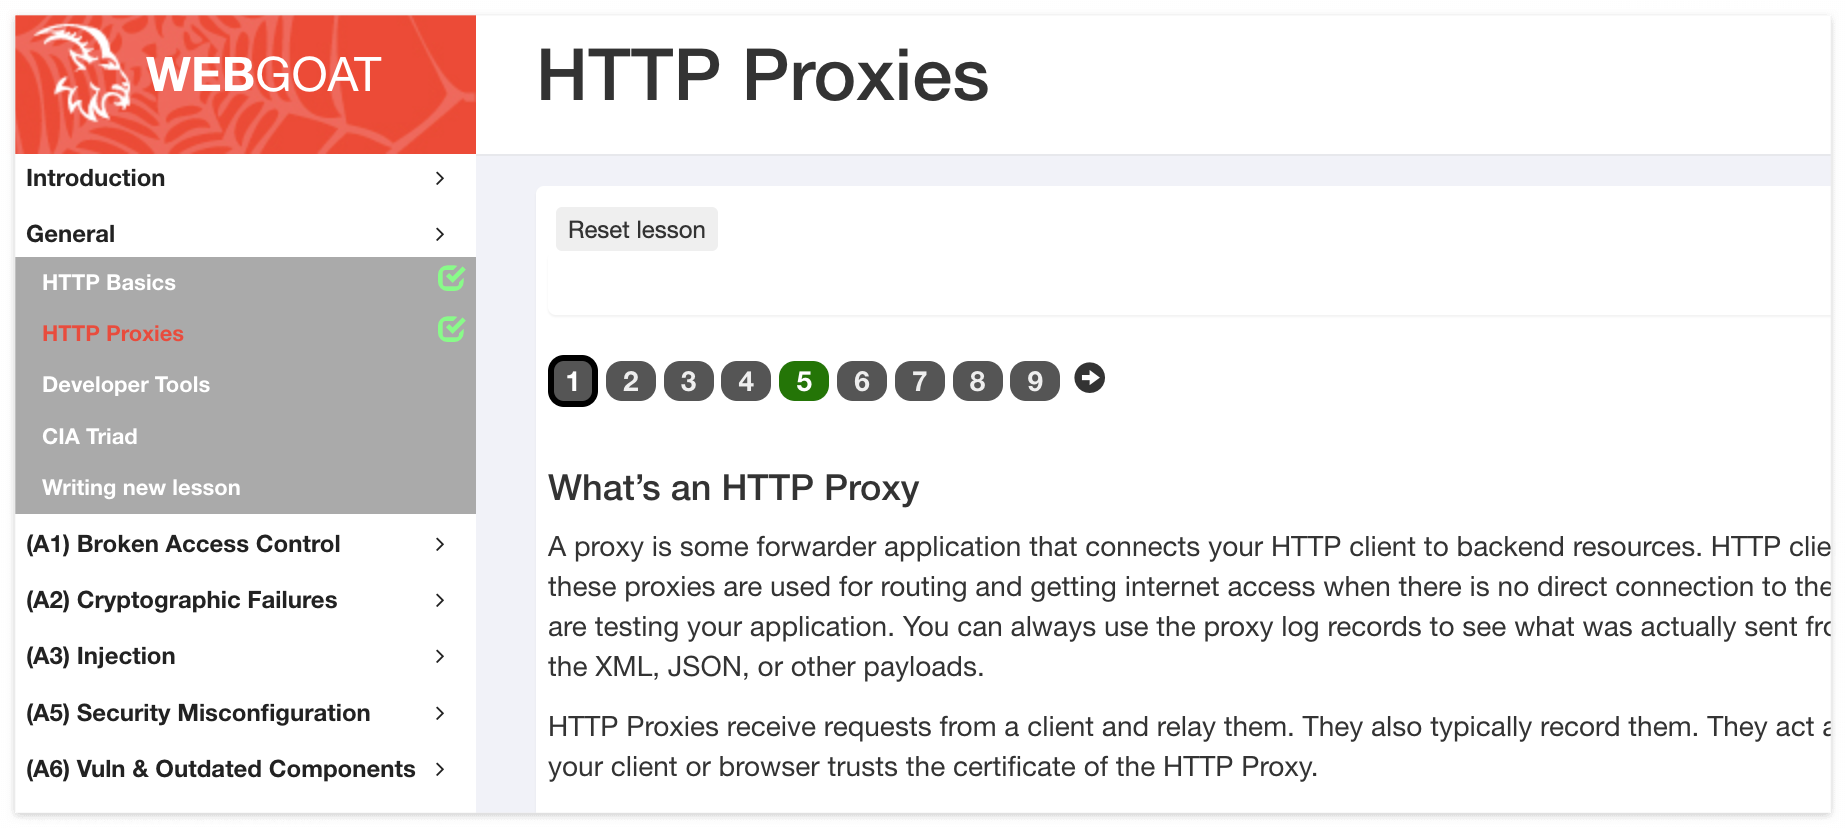Click the green checkmark beside HTTP Basics
1846x828 pixels.
click(451, 279)
